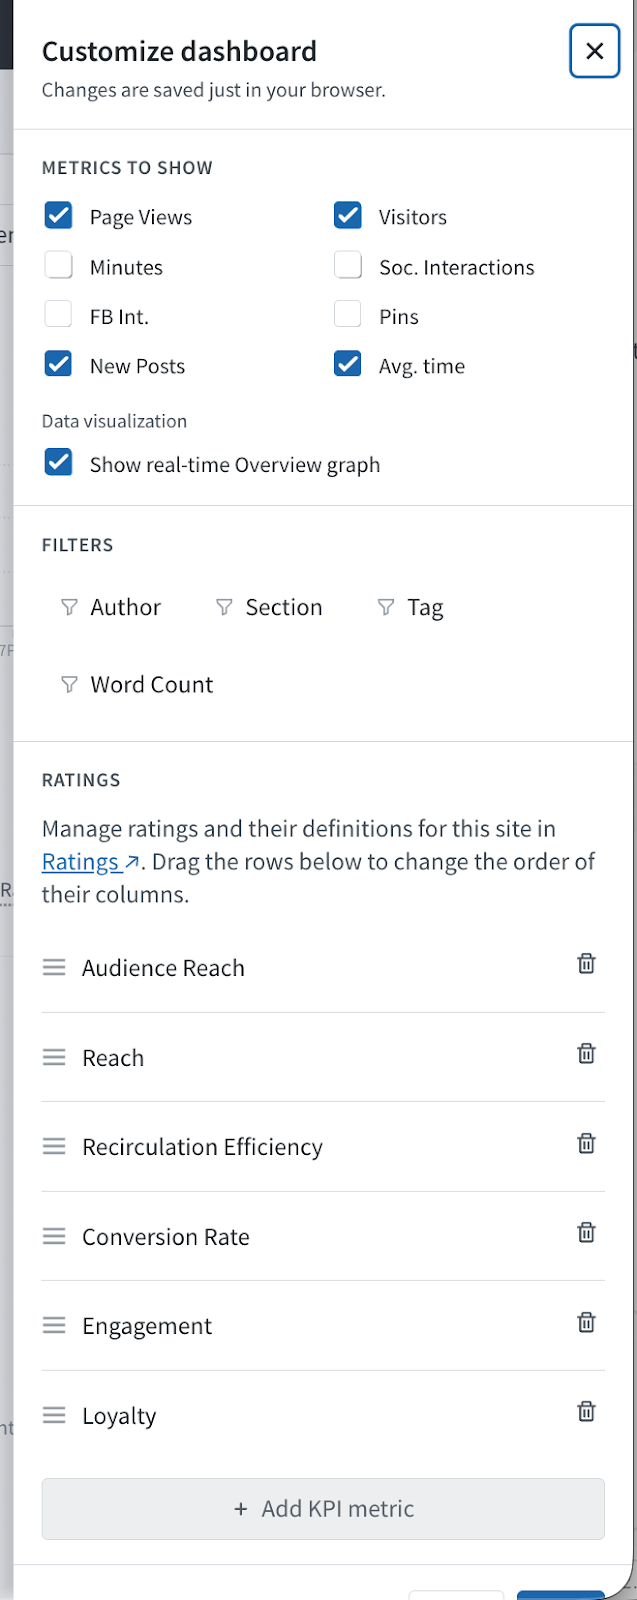
Task: Toggle Show real-time Overview graph
Action: (59, 463)
